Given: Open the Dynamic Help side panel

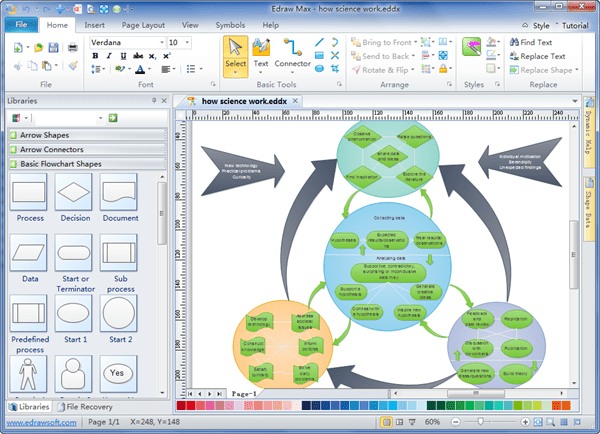Looking at the screenshot, I should coord(589,132).
